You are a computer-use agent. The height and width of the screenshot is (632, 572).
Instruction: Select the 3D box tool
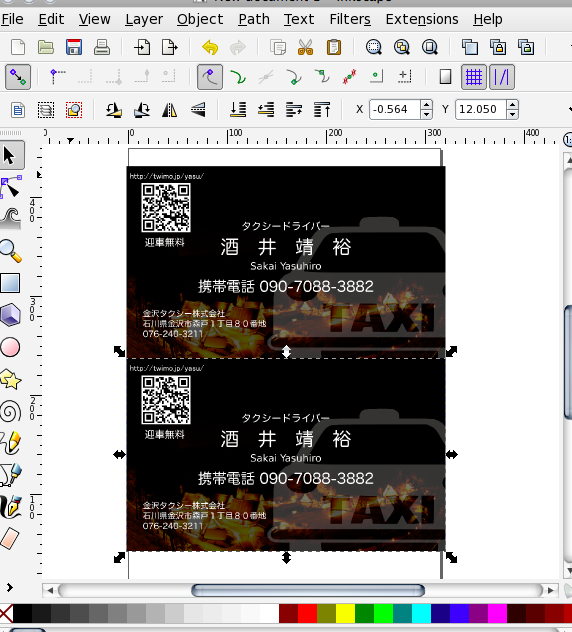click(x=10, y=315)
